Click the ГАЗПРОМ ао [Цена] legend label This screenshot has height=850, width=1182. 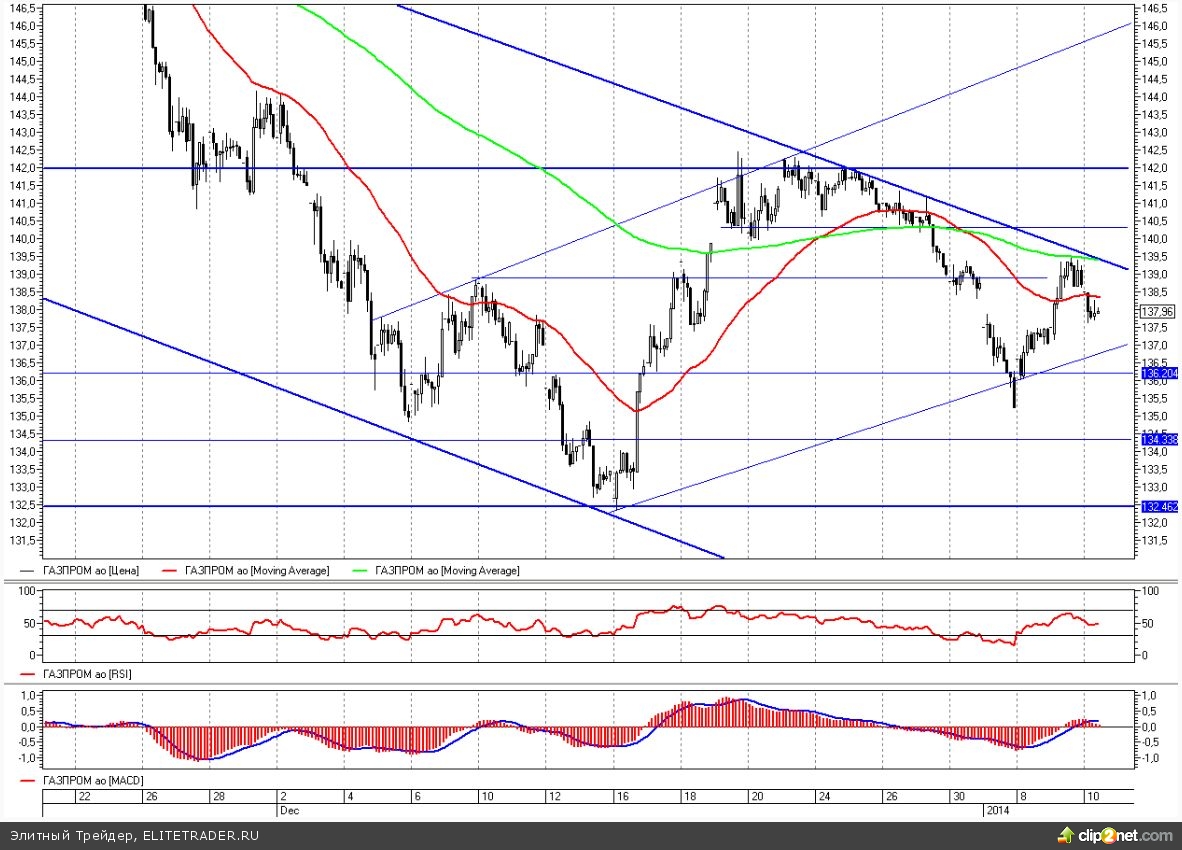coord(91,570)
